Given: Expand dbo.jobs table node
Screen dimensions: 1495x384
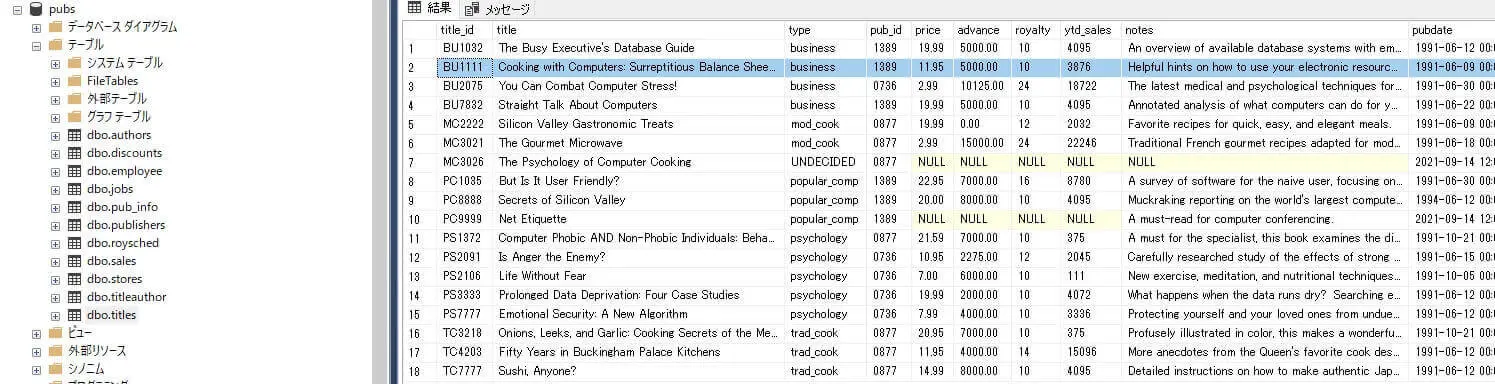Looking at the screenshot, I should pyautogui.click(x=55, y=189).
